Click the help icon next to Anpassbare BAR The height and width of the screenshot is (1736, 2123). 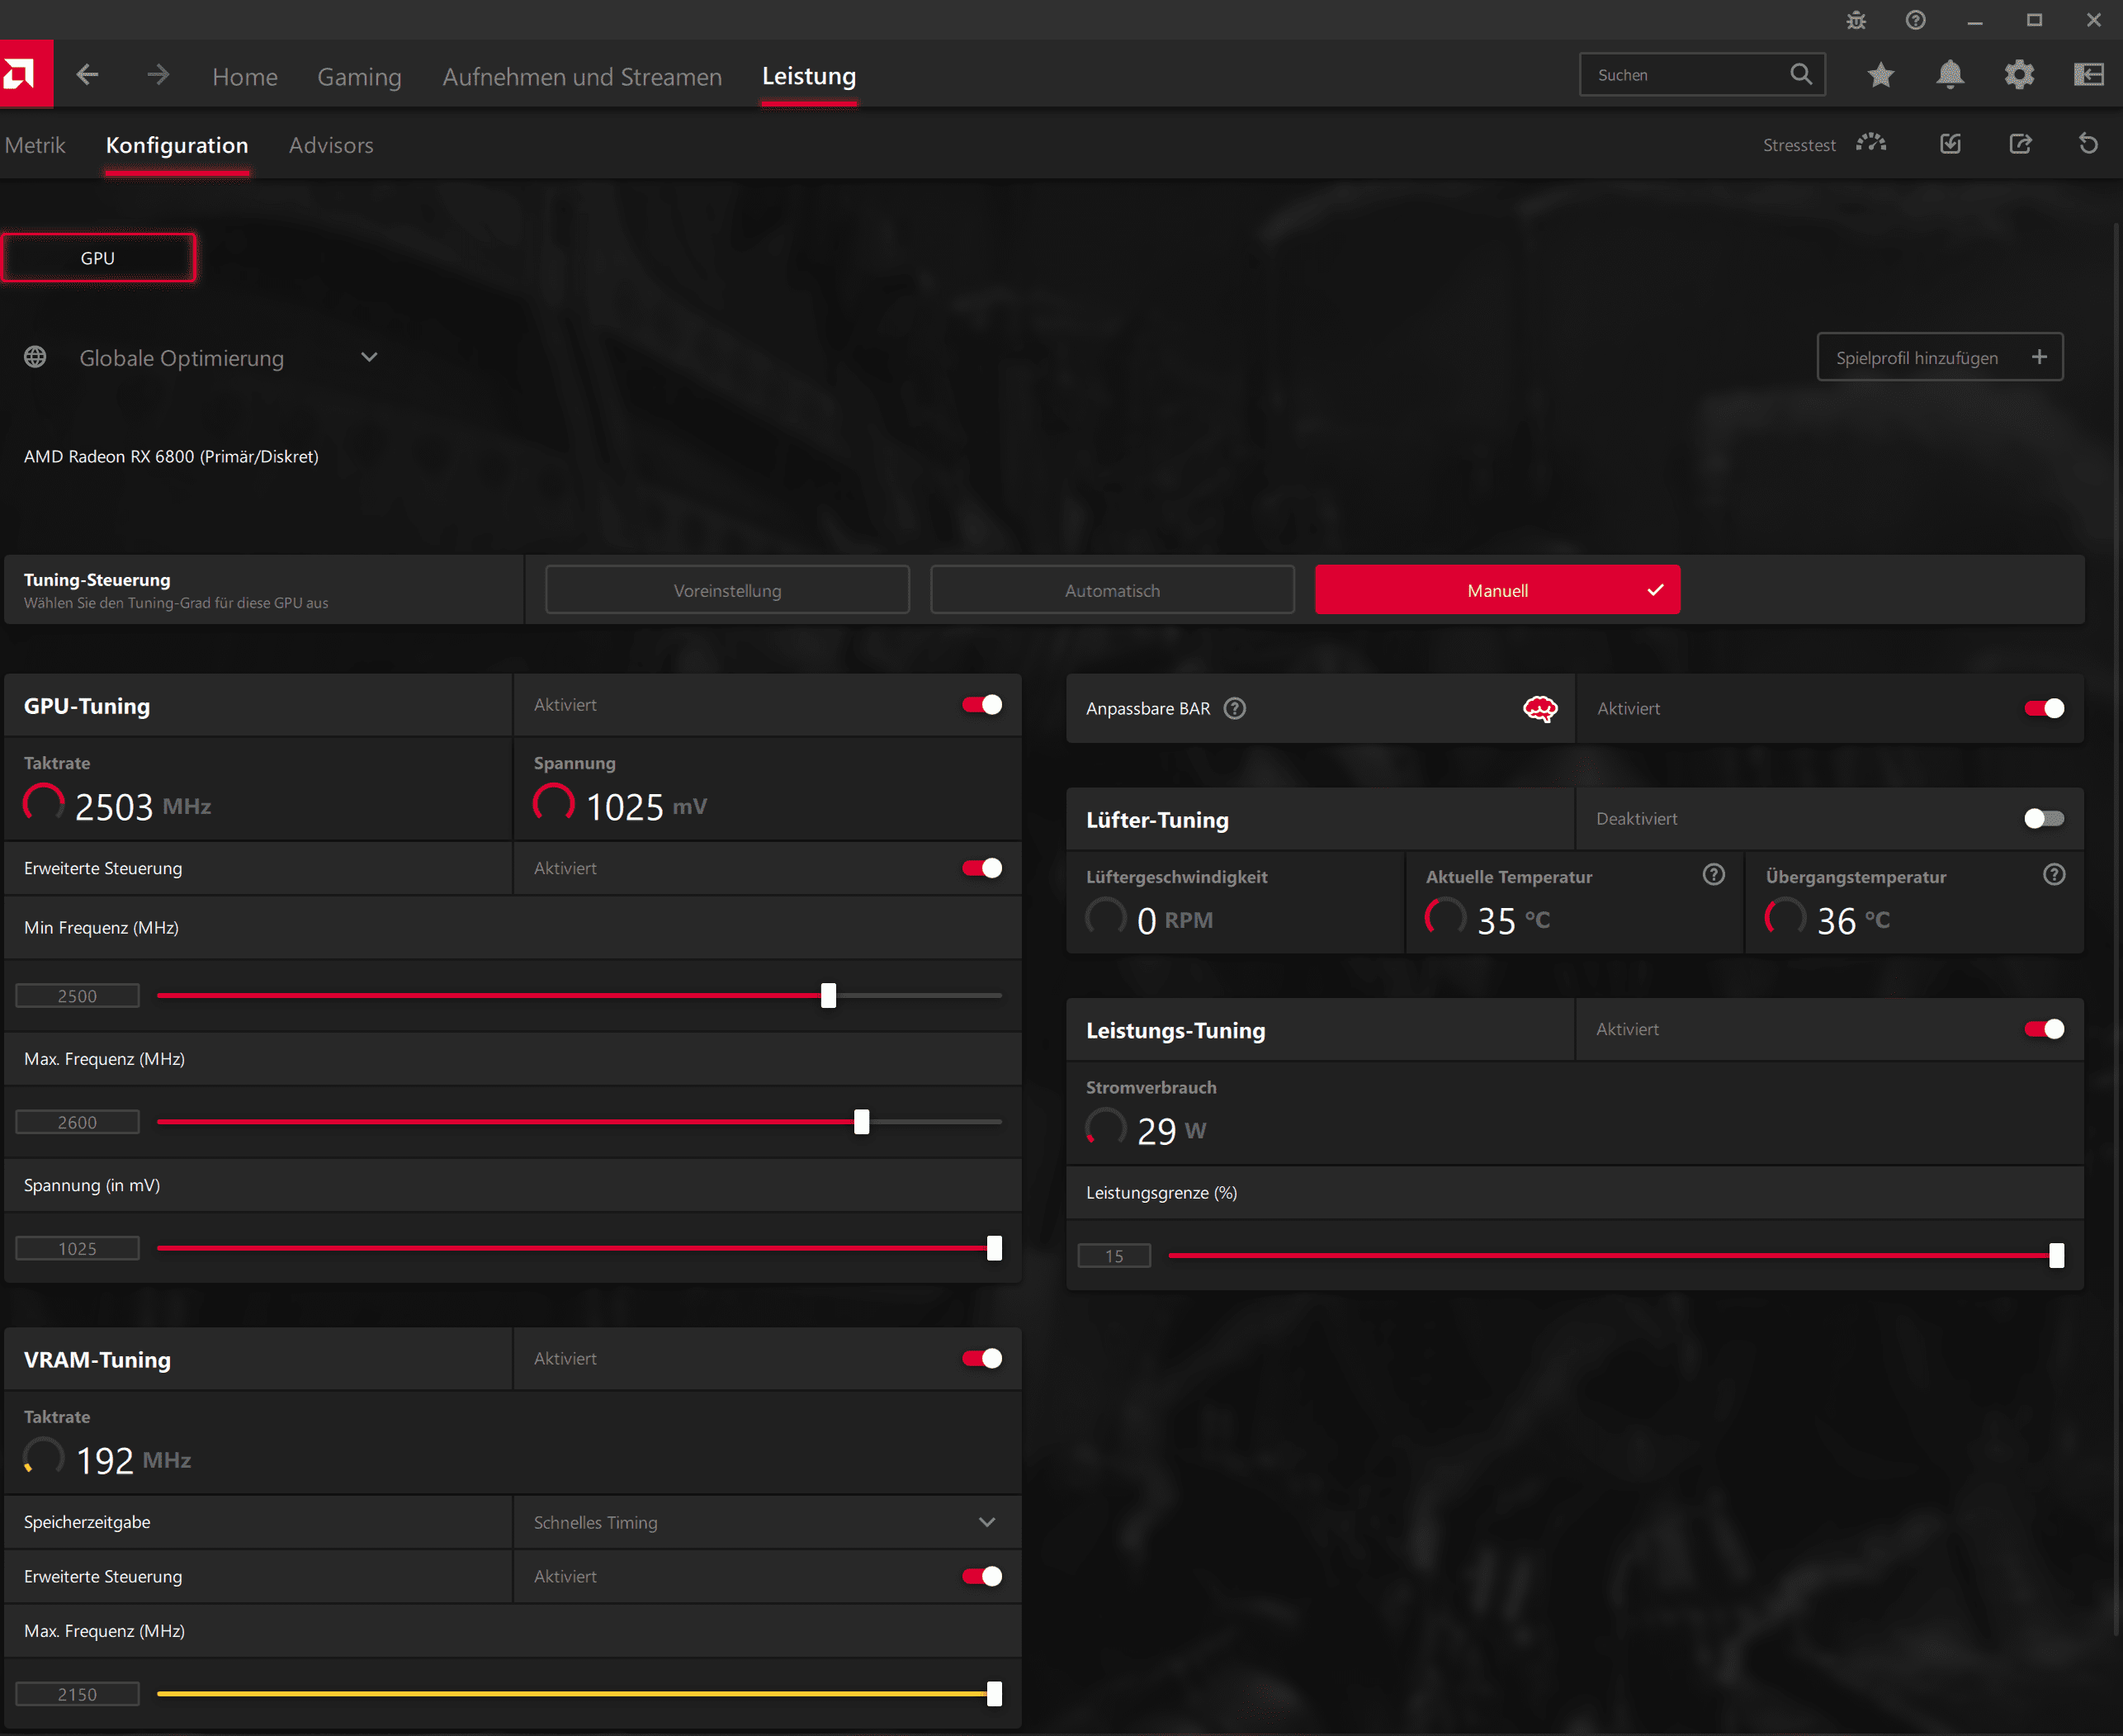(1235, 708)
